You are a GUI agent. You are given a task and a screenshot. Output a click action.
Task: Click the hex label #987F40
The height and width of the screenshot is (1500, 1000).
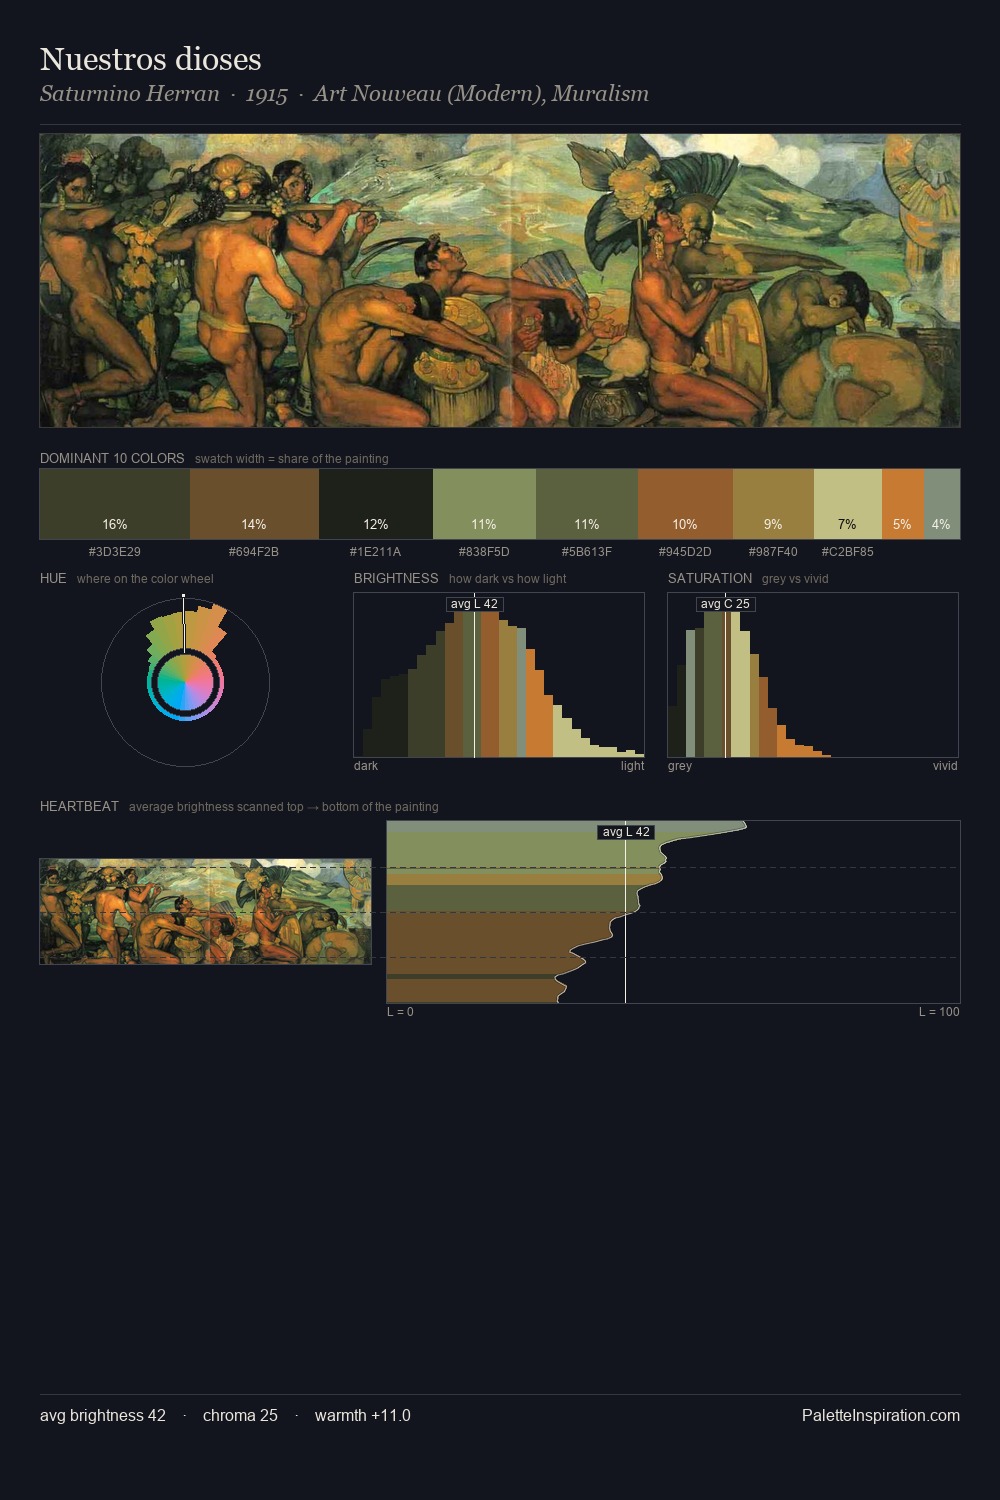point(773,552)
